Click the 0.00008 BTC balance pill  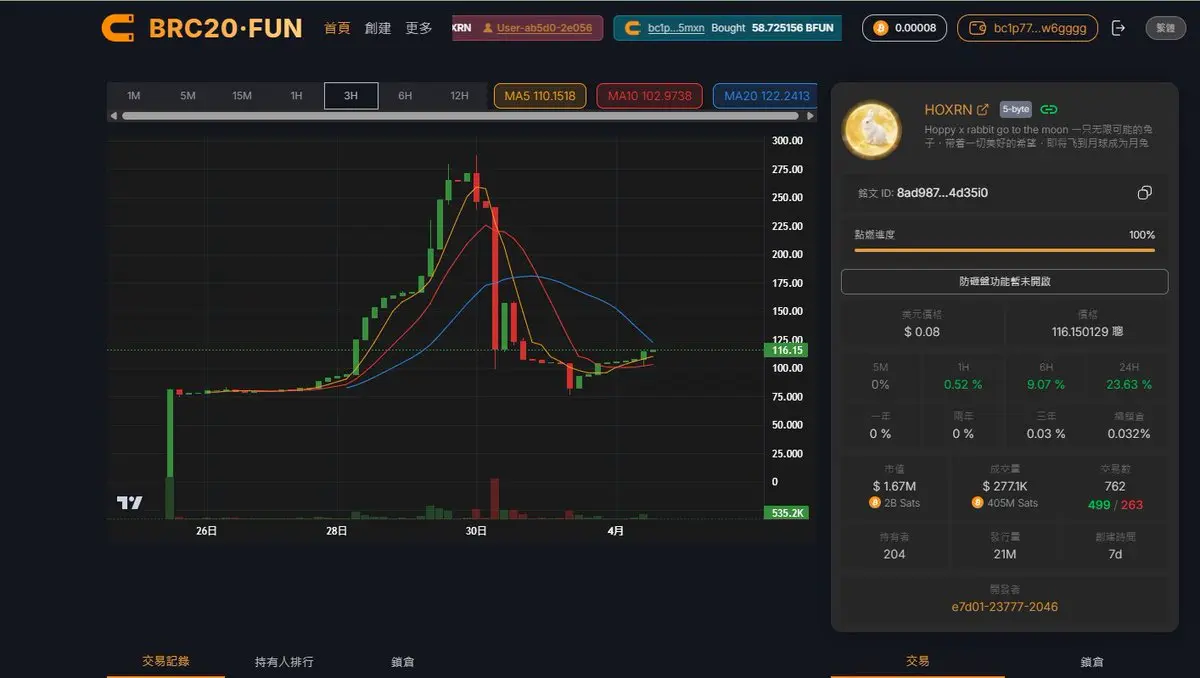tap(905, 28)
